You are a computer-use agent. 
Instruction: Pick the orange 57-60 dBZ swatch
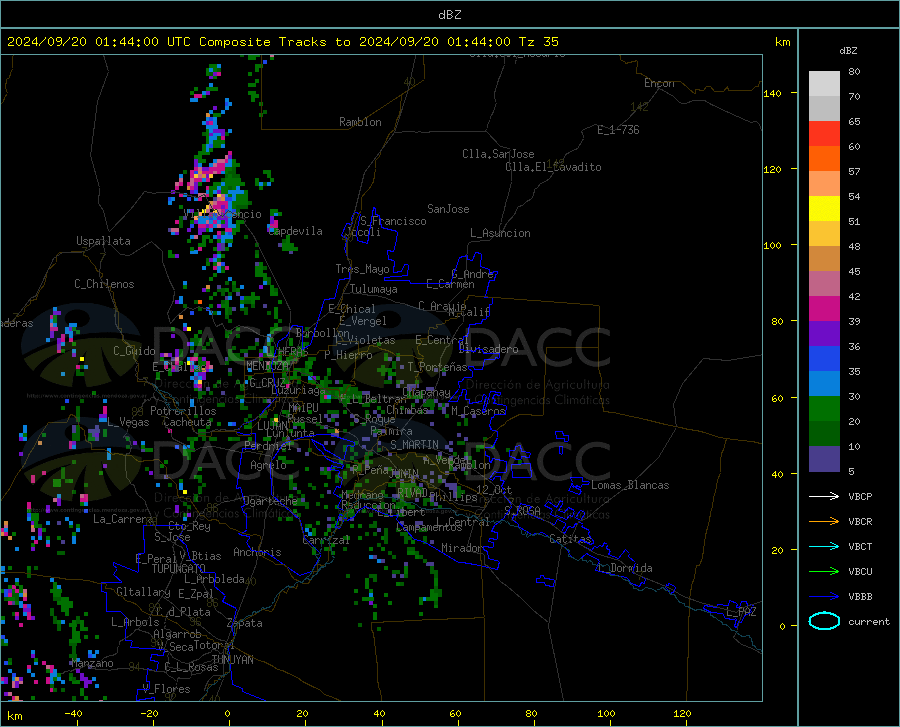click(824, 159)
